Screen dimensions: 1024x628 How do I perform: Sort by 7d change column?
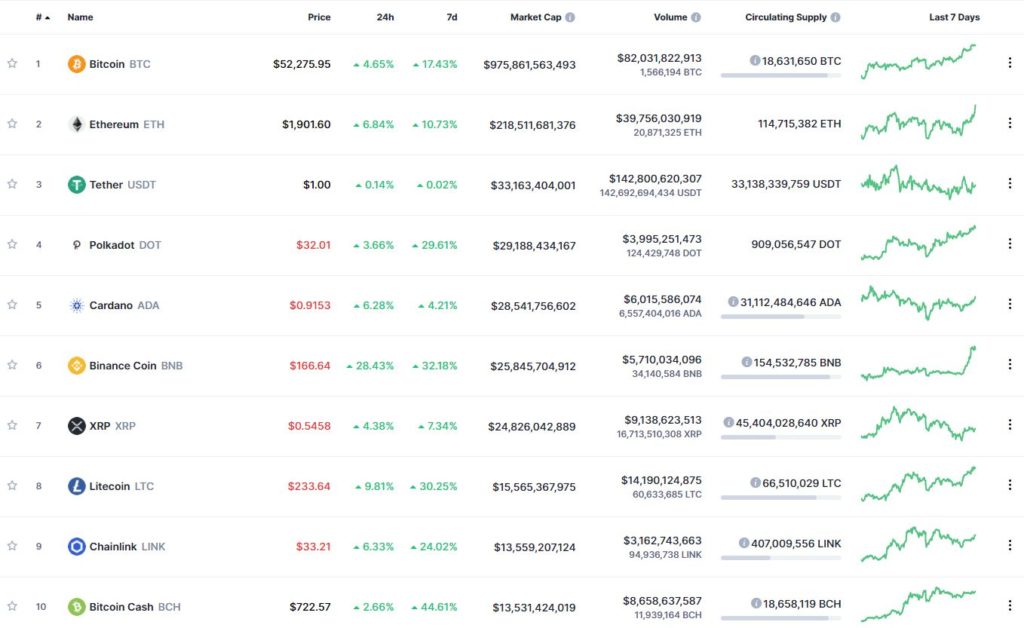(x=452, y=17)
